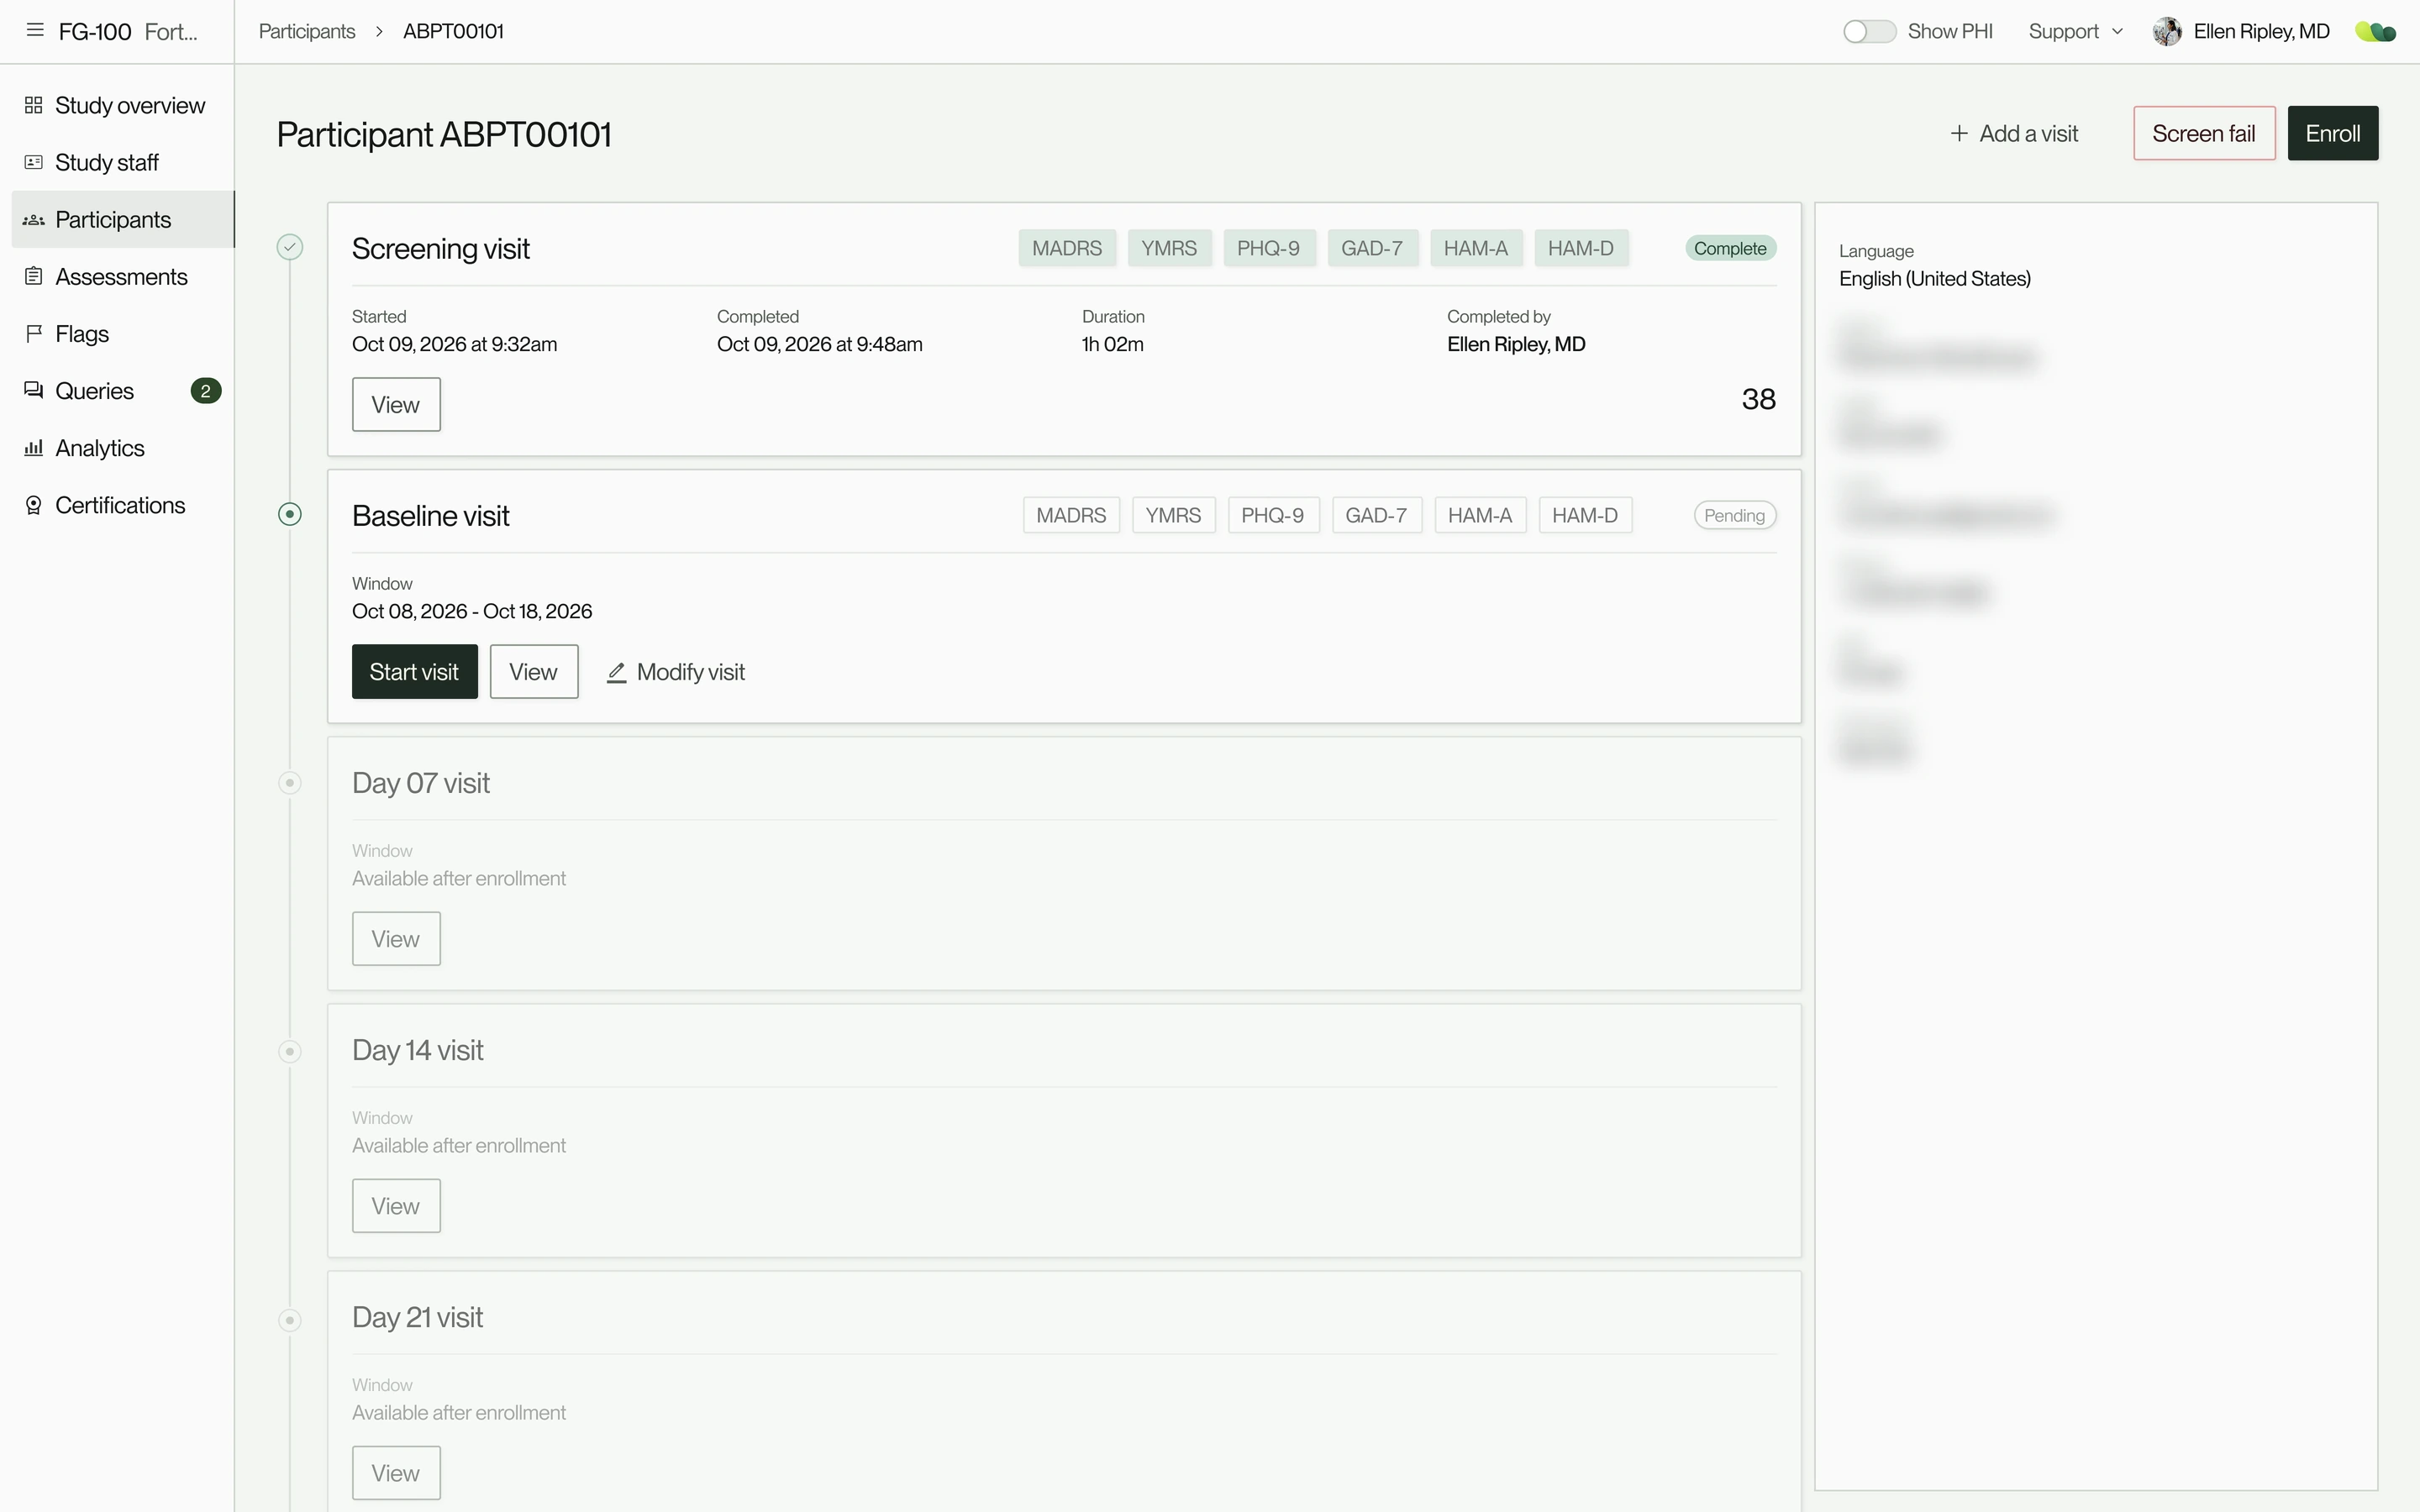Click PHQ-9 tag in Screening visit
2420x1512 pixels.
(x=1269, y=248)
